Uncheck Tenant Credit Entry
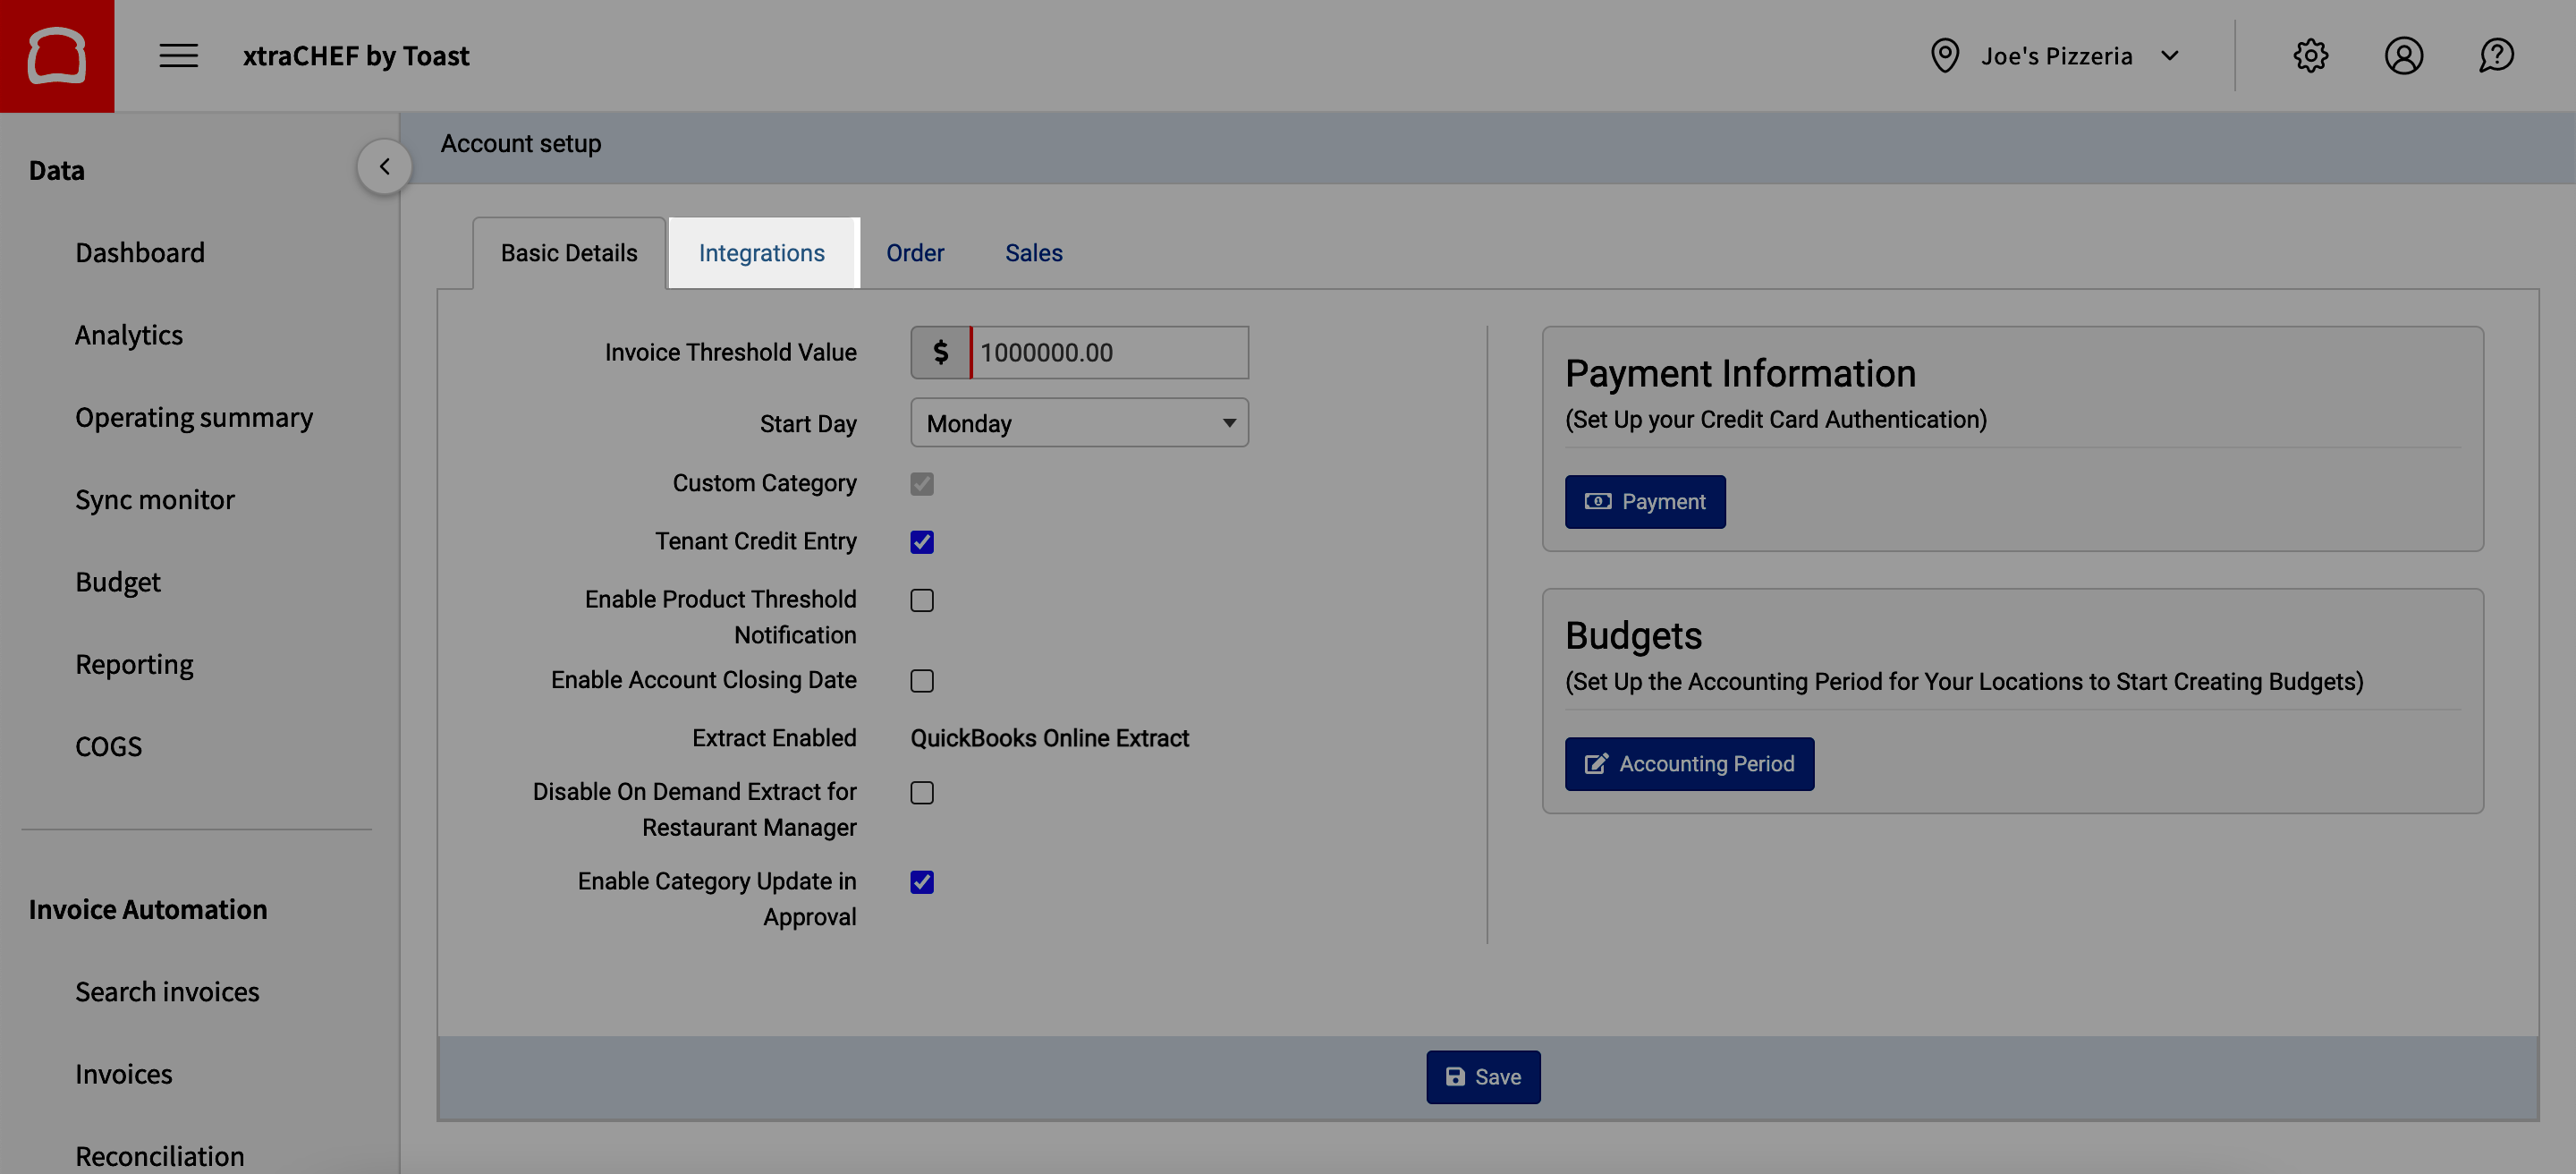Screen dimensions: 2576x1174 (x=921, y=541)
